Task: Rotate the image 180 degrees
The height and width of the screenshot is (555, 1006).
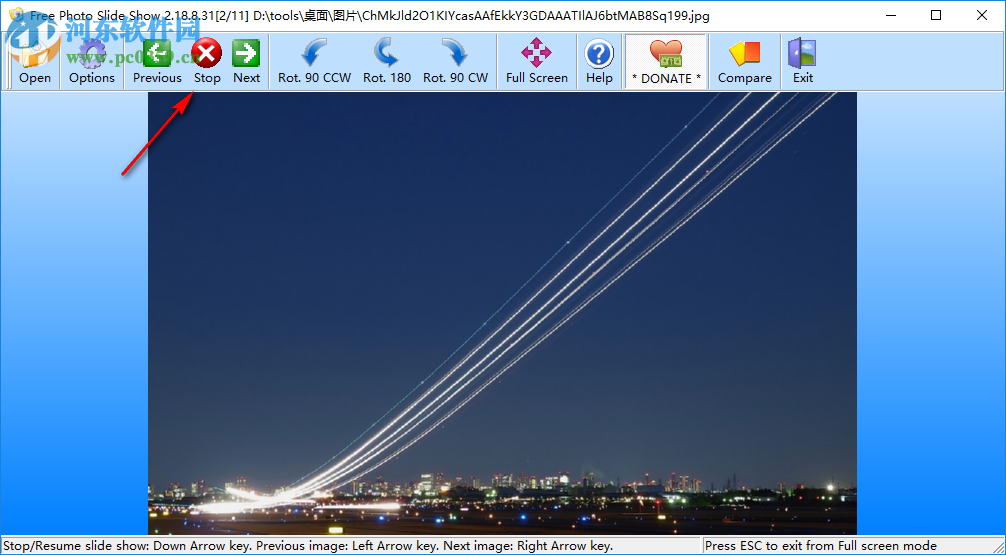Action: (387, 62)
